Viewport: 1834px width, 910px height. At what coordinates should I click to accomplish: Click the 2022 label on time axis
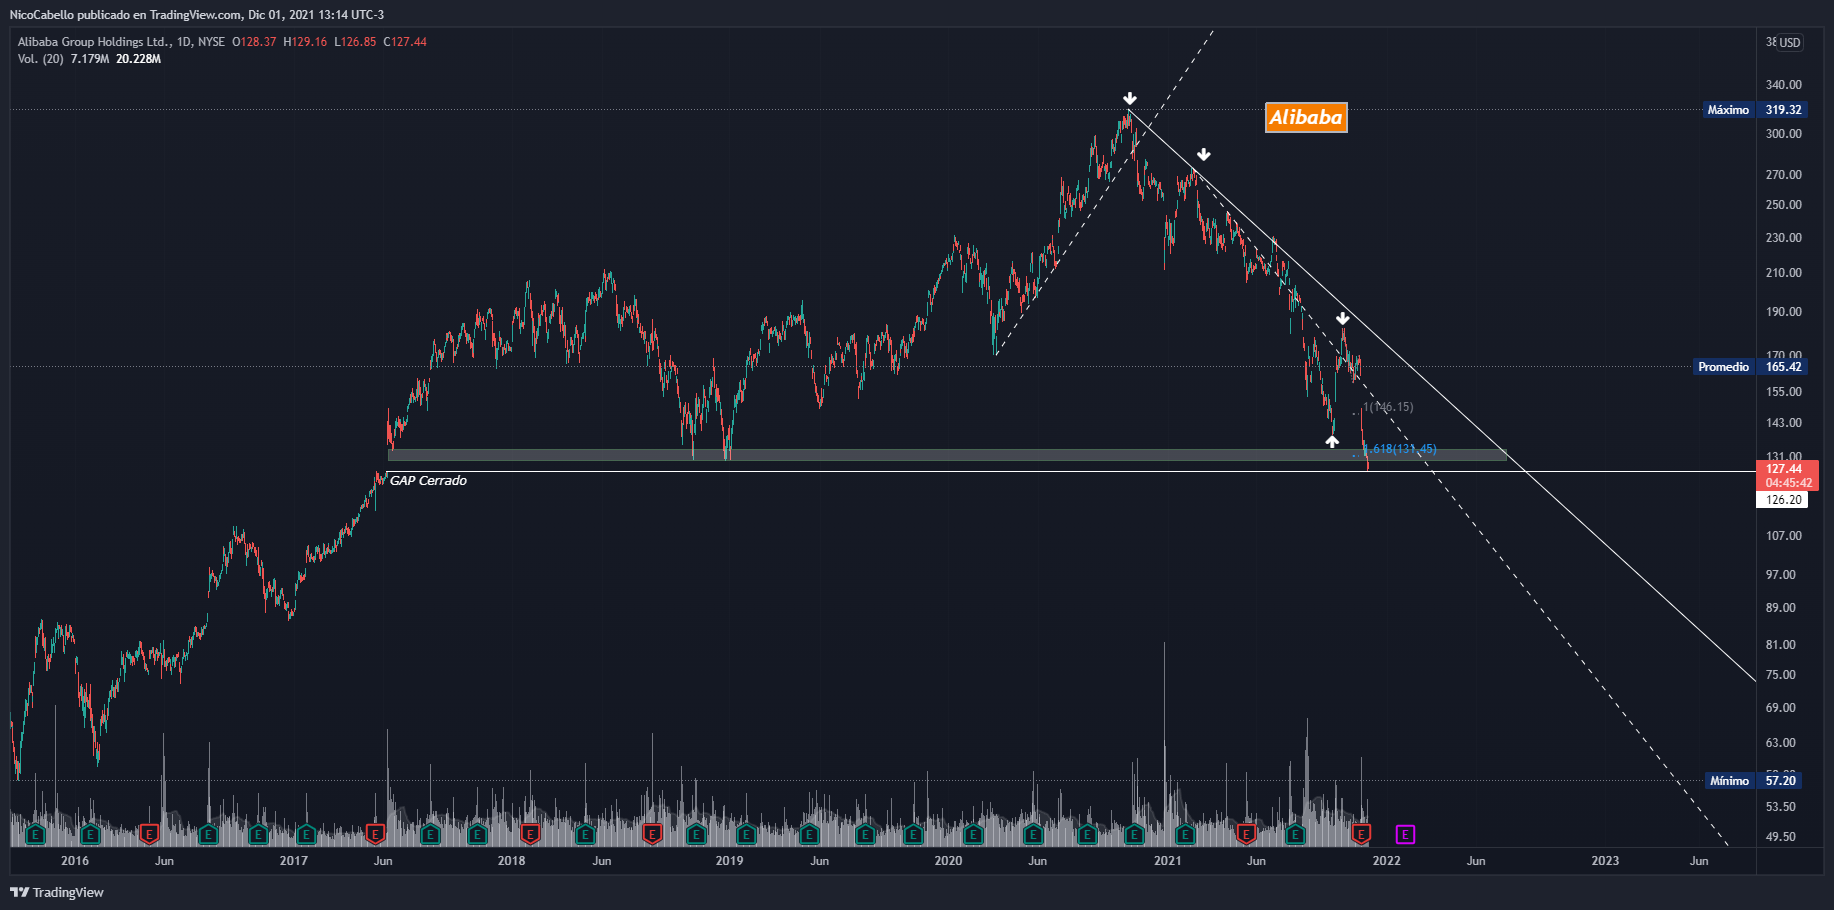pos(1387,861)
